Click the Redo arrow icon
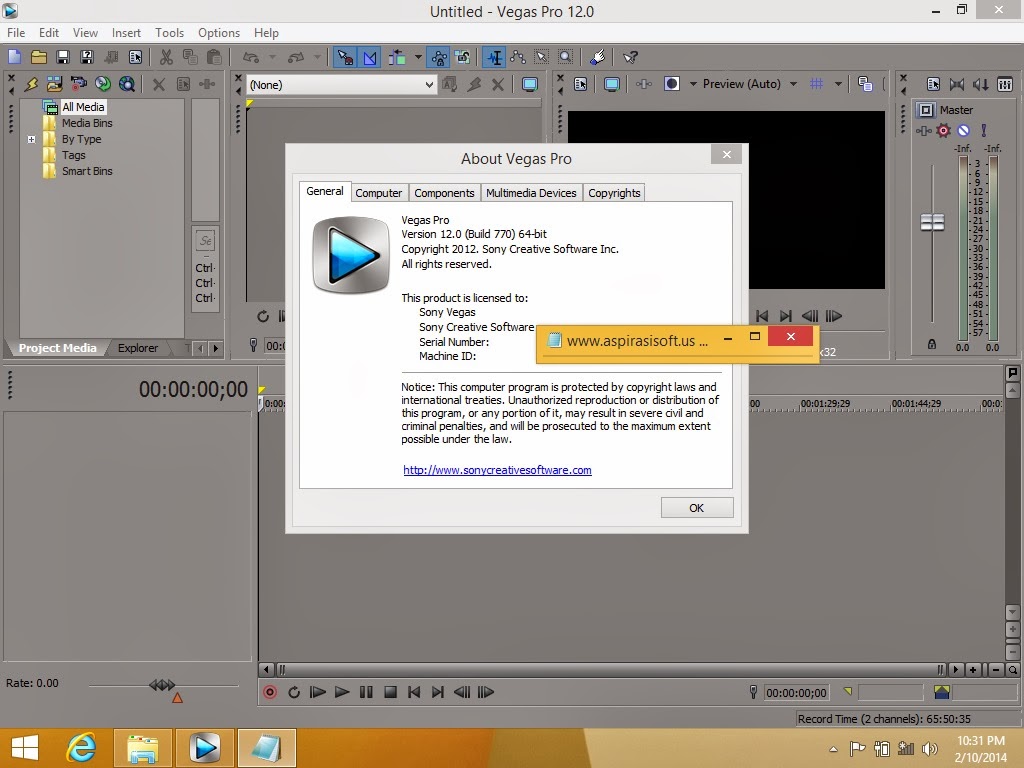1024x768 pixels. pyautogui.click(x=296, y=57)
